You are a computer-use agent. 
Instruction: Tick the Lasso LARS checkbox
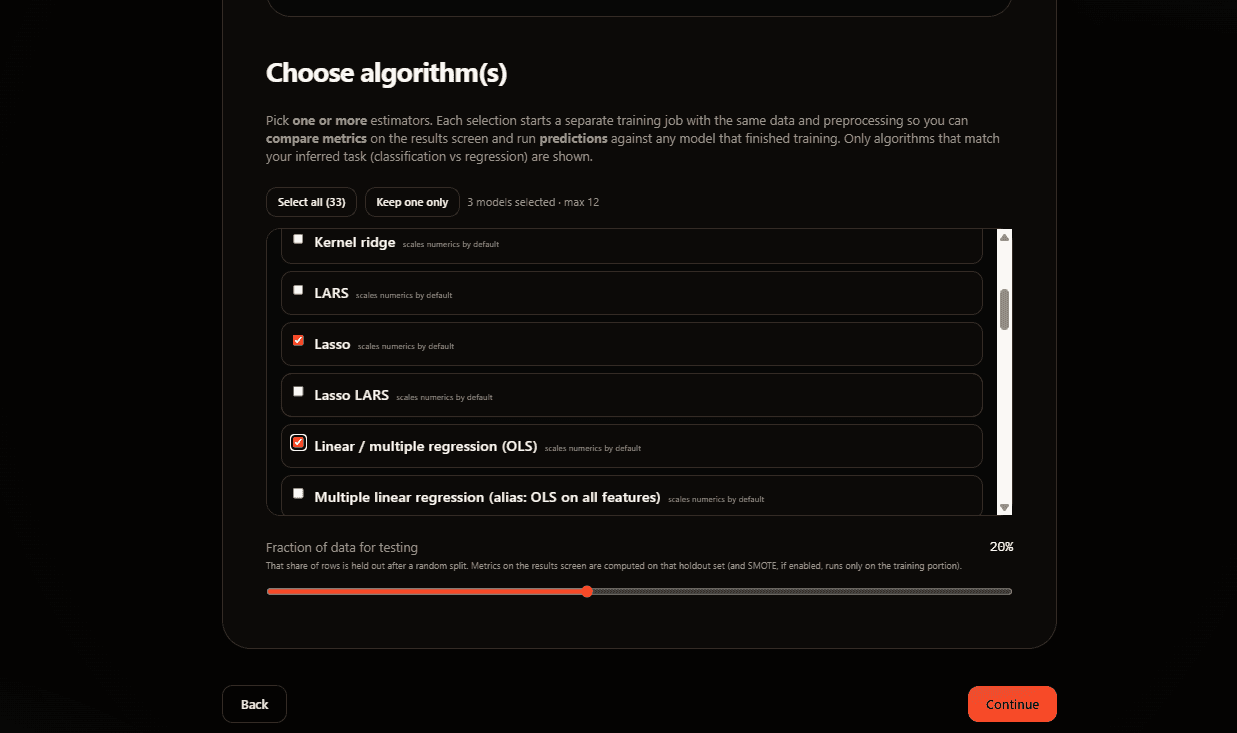(298, 392)
